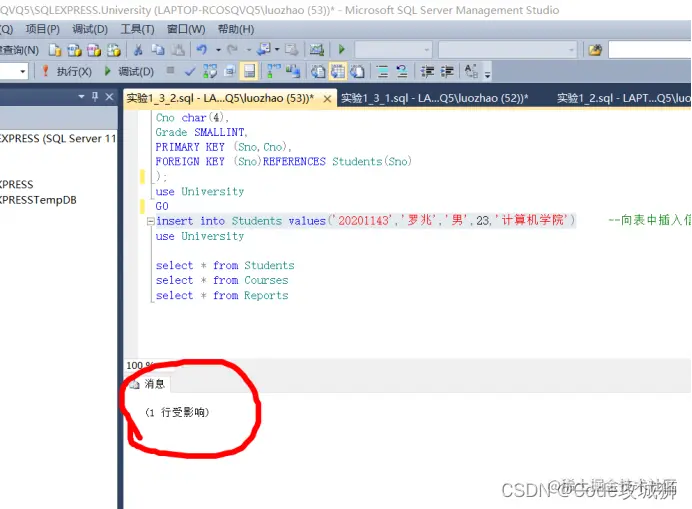Click the Decrease Indent icon

tap(427, 71)
